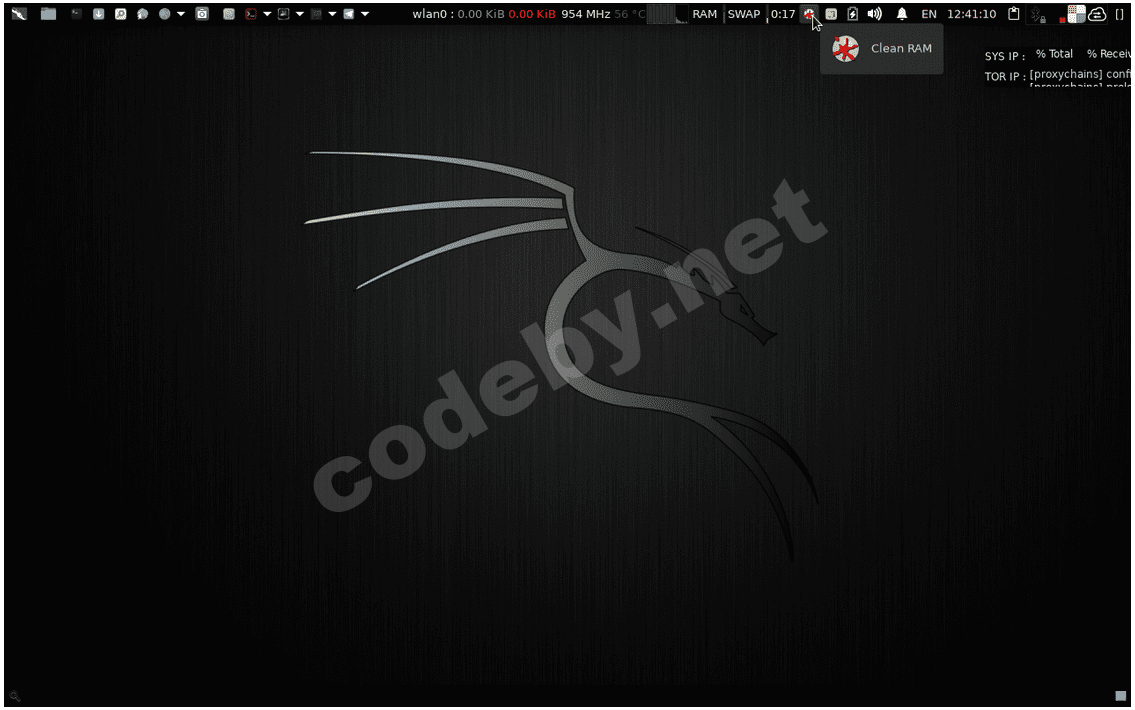The image size is (1135, 710).
Task: Click the Clean RAM tooltip label
Action: 901,48
